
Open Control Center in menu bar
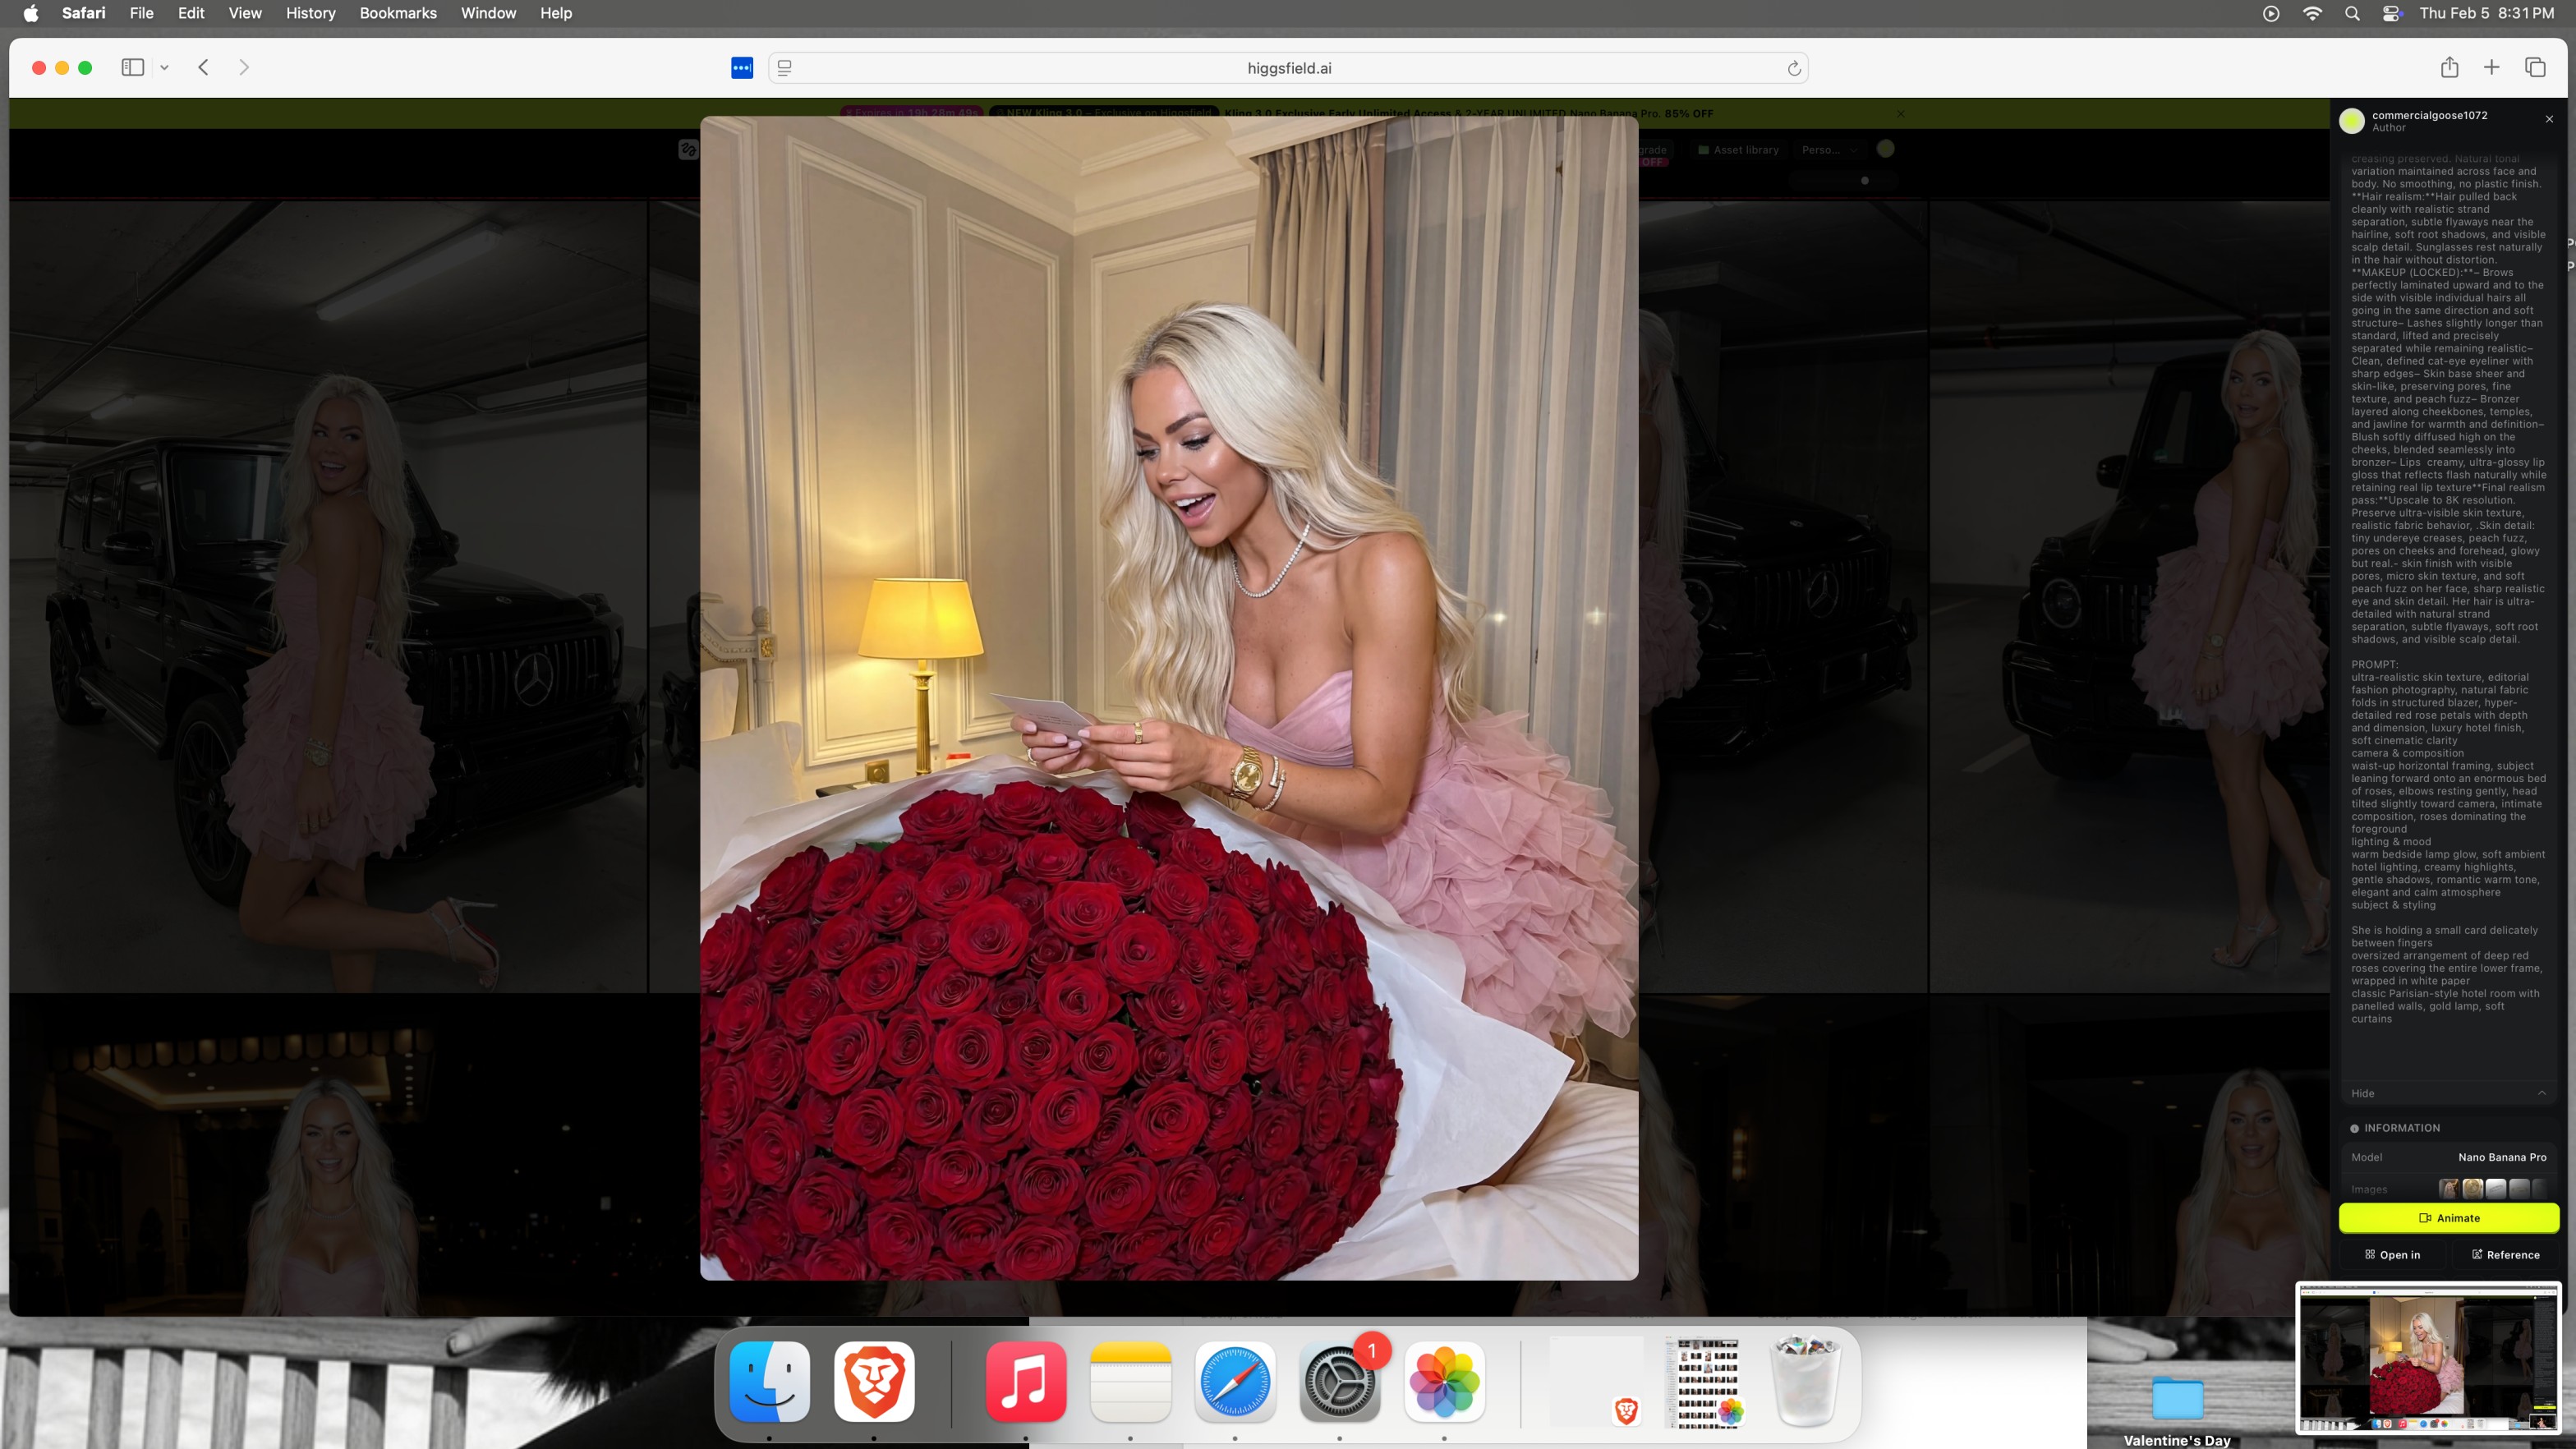(x=2392, y=13)
